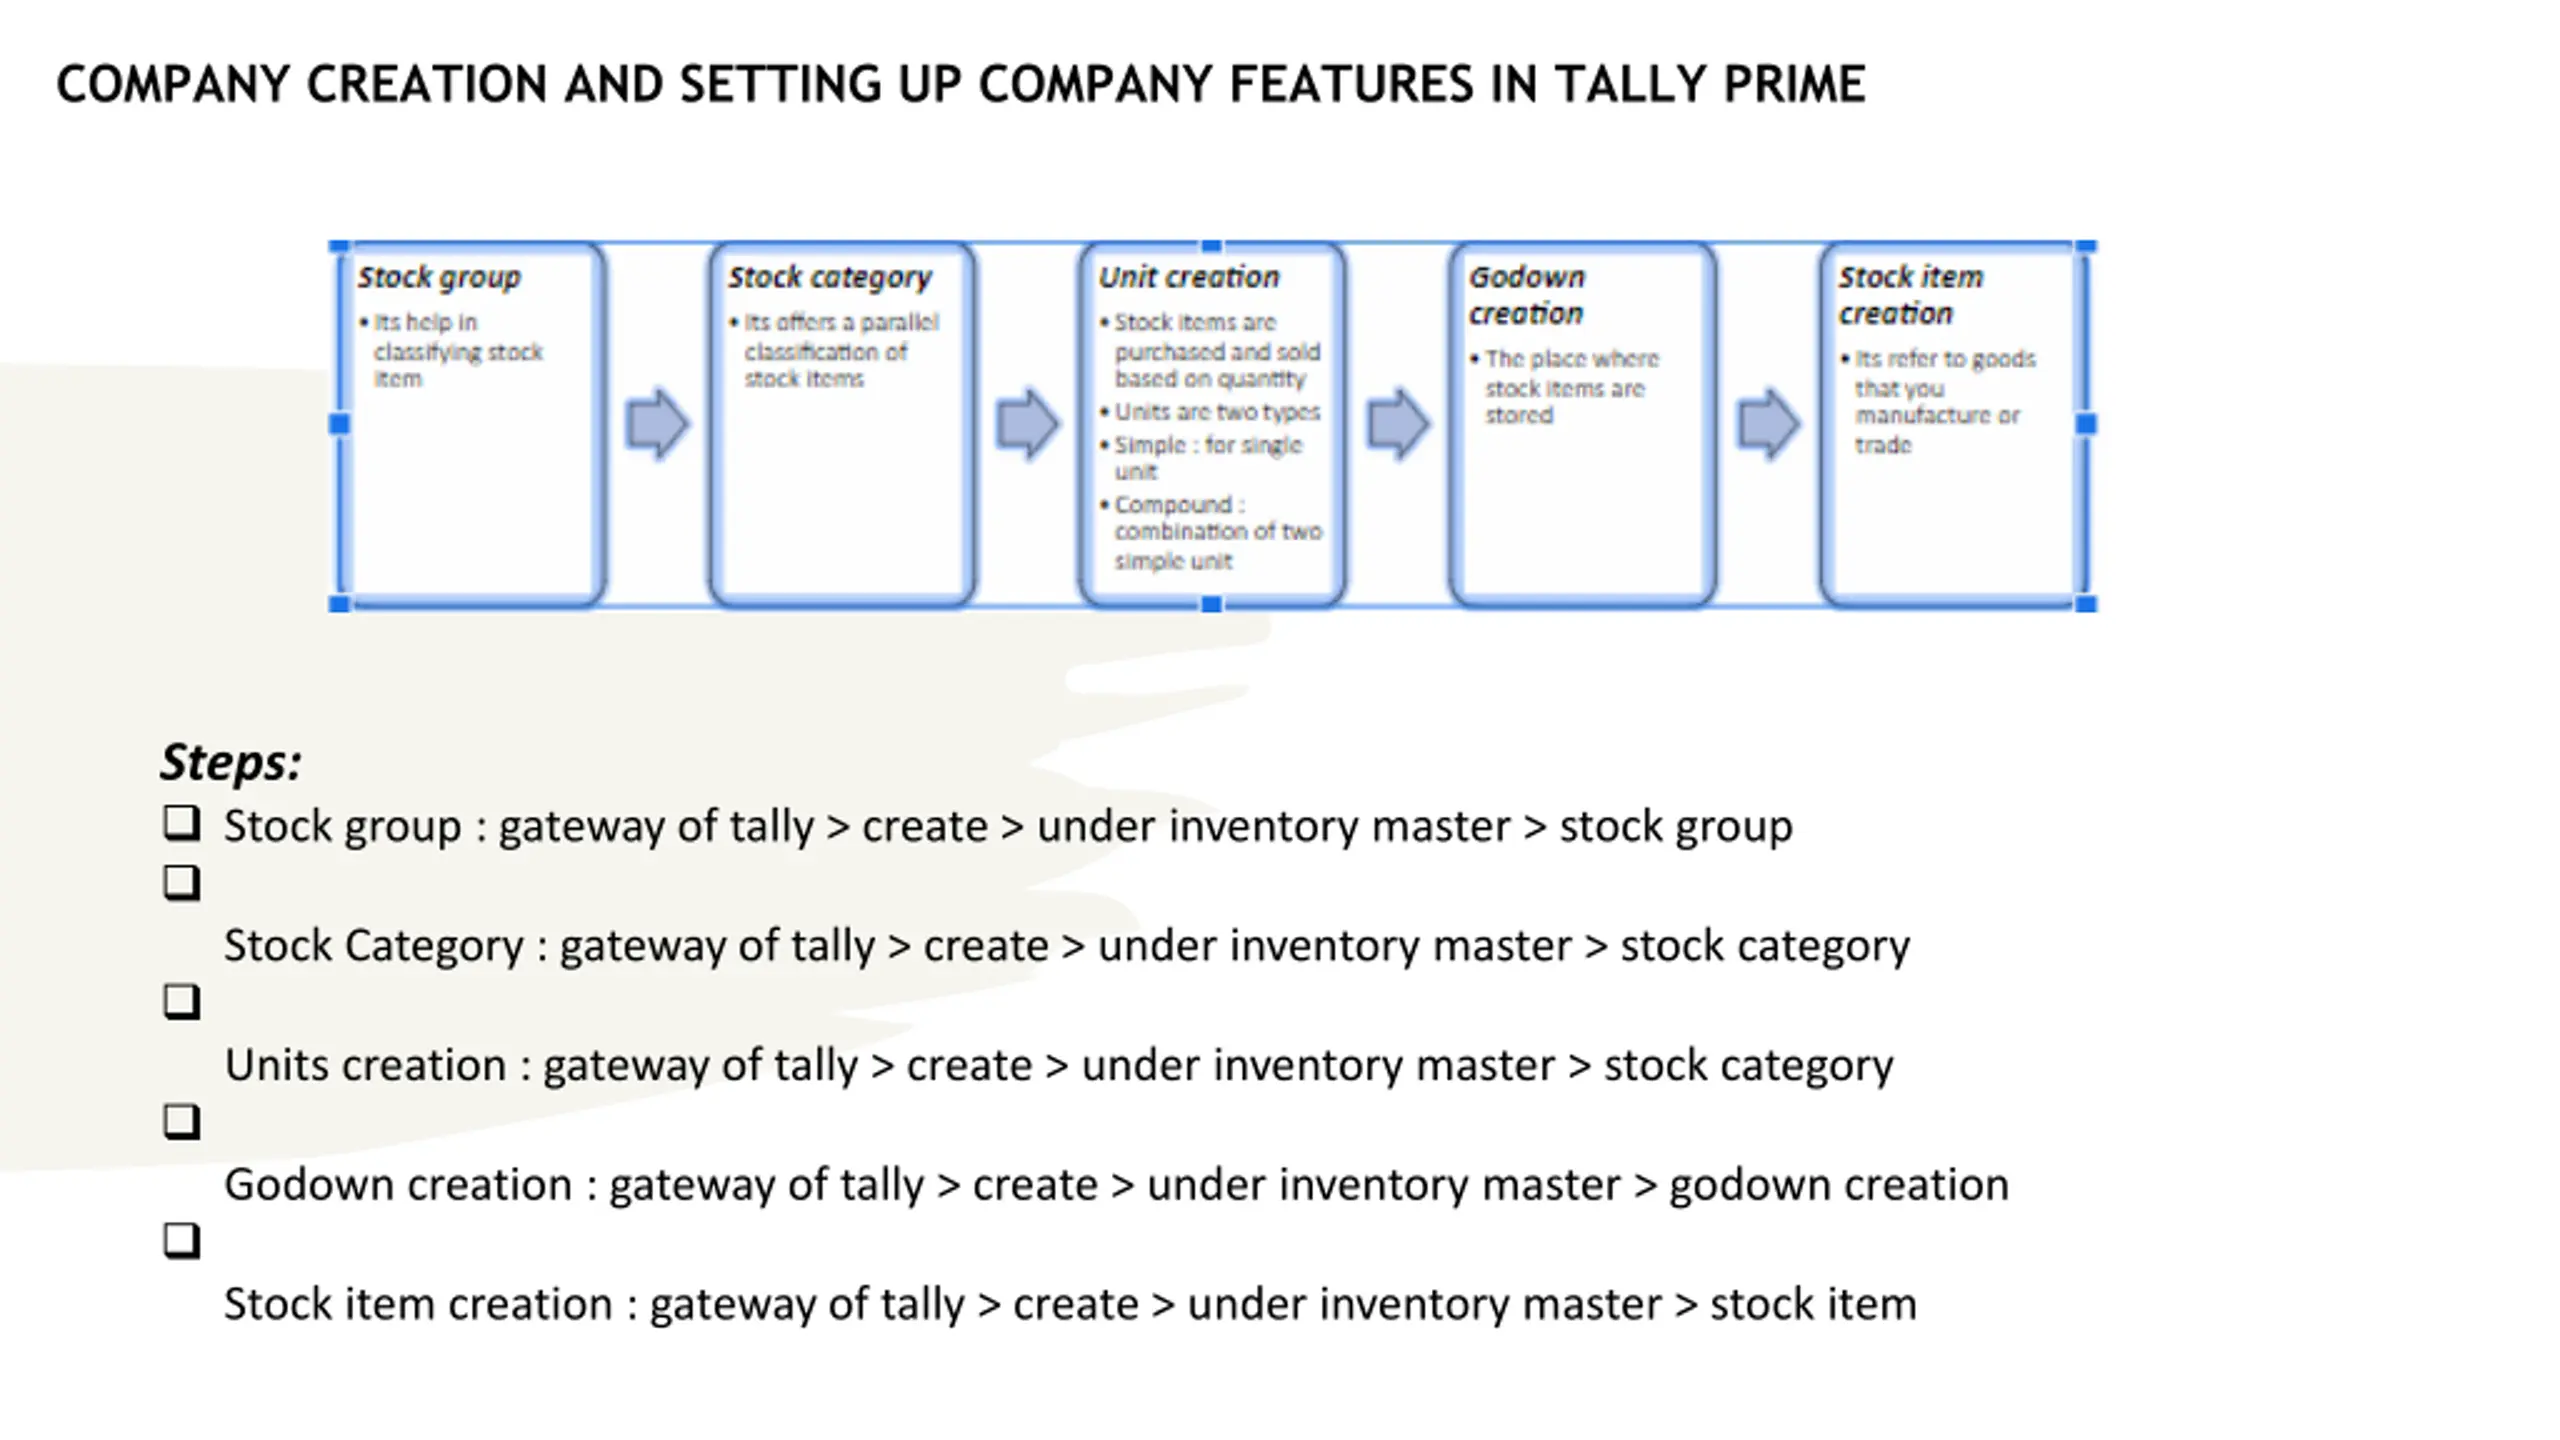The height and width of the screenshot is (1440, 2560).
Task: Click the Stock category box heading
Action: pos(829,277)
